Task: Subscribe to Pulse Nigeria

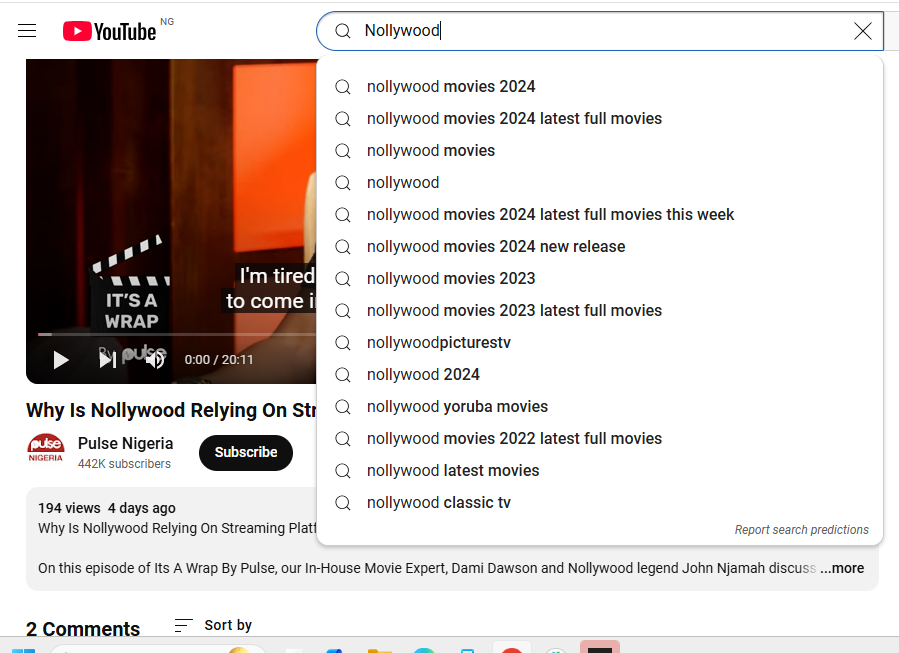Action: coord(245,452)
